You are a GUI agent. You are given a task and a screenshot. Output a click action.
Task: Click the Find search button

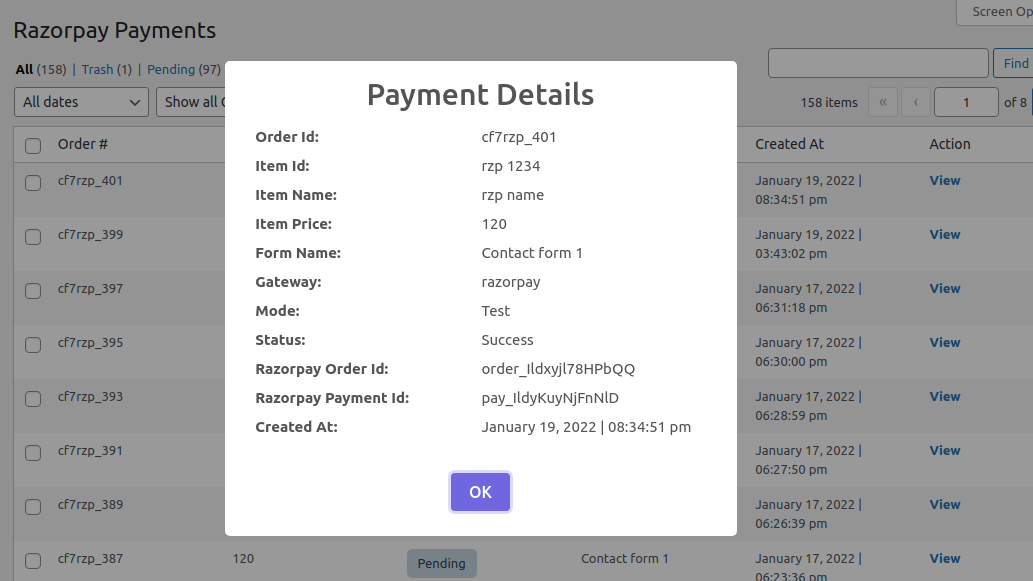1013,63
